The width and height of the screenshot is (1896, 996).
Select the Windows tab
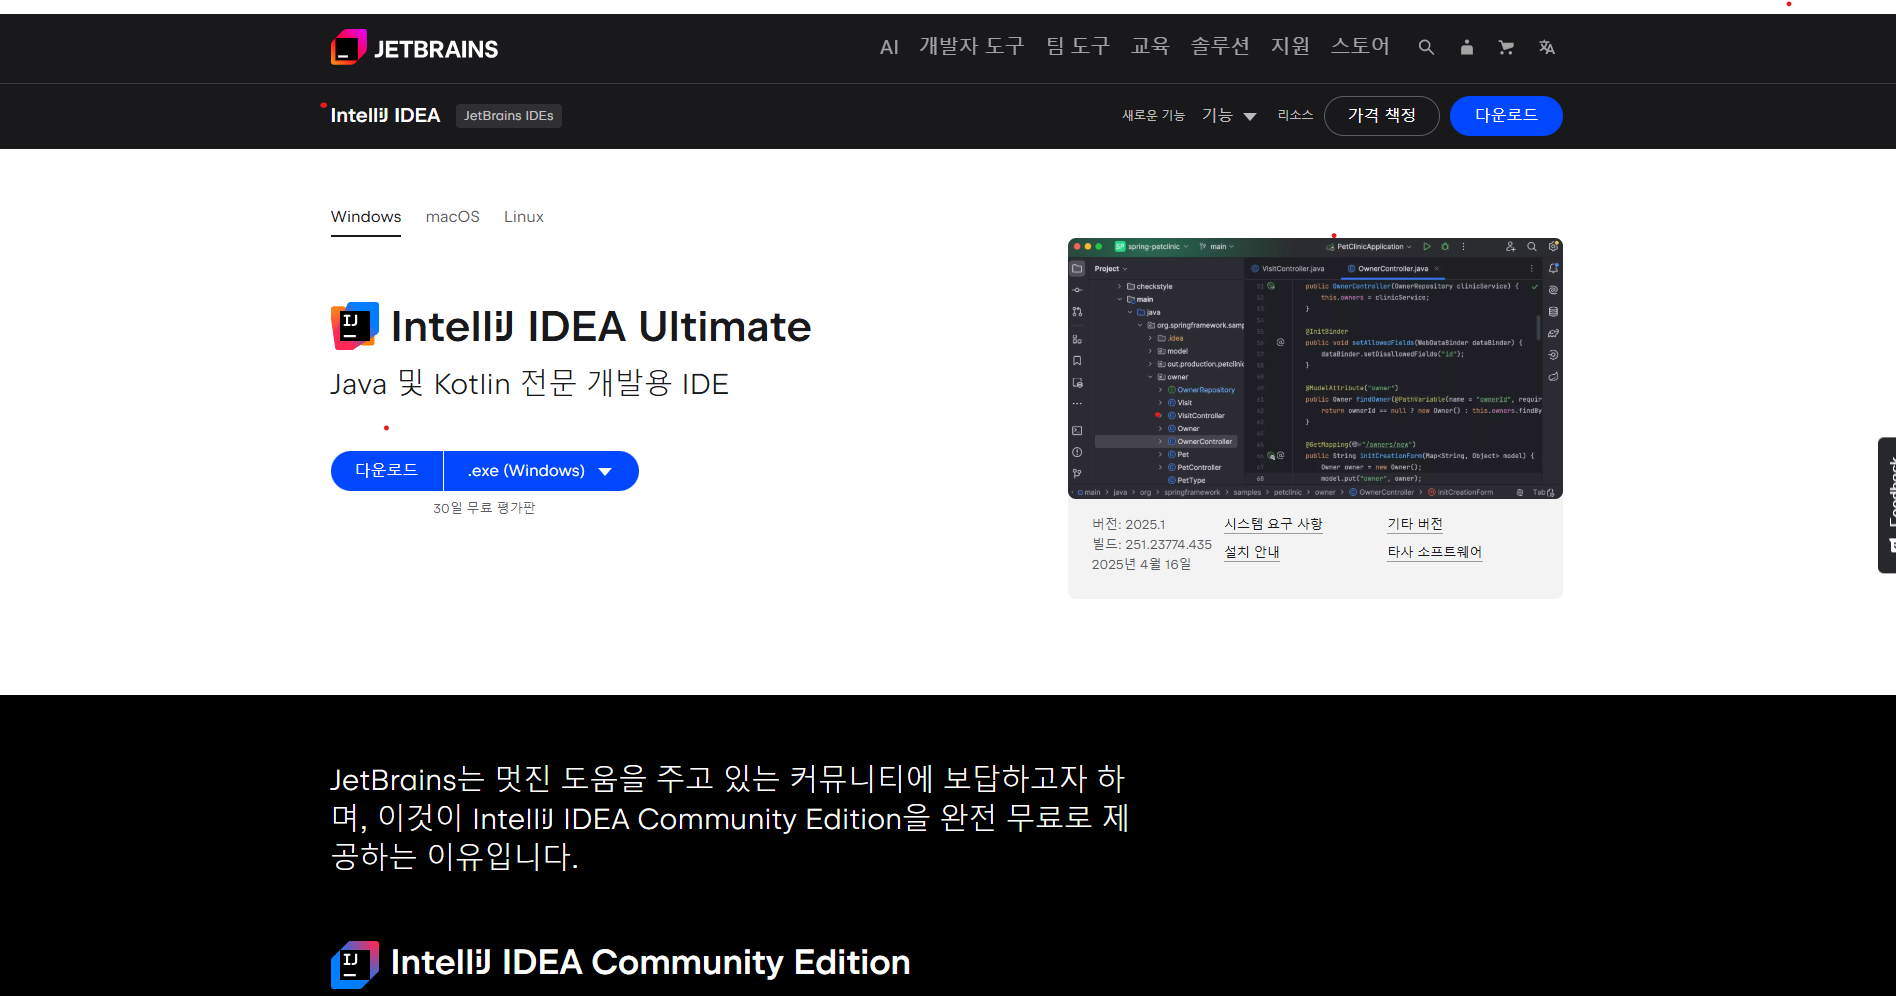tap(366, 217)
